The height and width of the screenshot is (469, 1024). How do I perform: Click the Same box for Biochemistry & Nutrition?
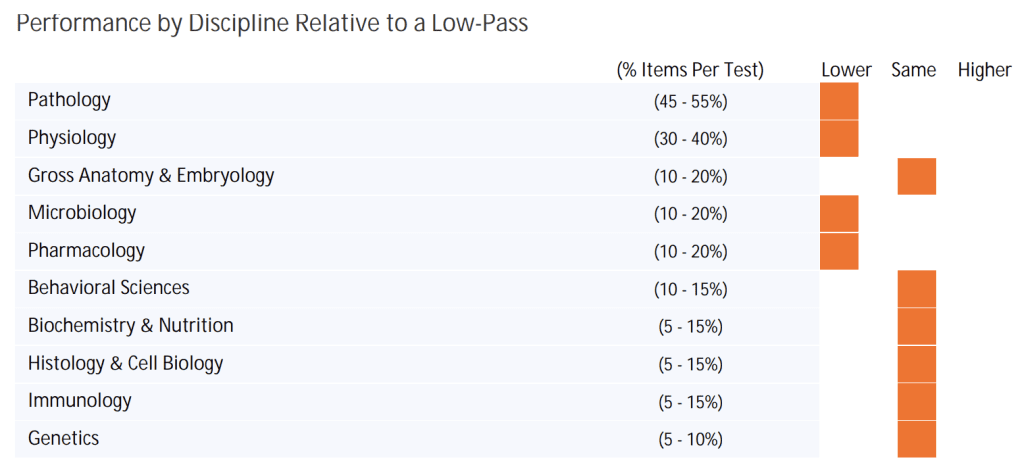(916, 326)
